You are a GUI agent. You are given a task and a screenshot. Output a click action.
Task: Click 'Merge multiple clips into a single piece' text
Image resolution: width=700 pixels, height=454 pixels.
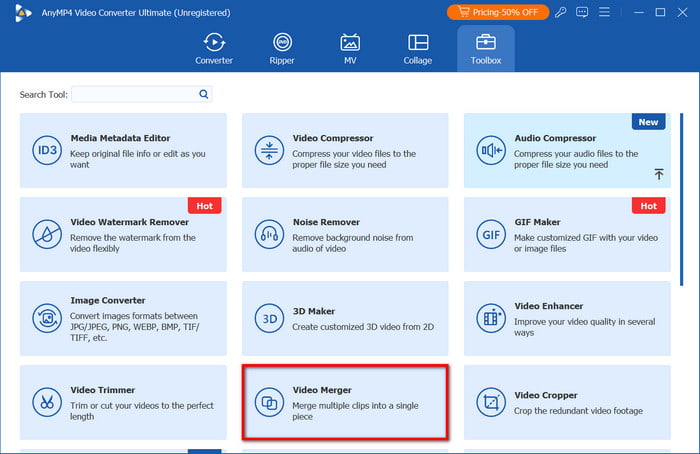click(355, 411)
